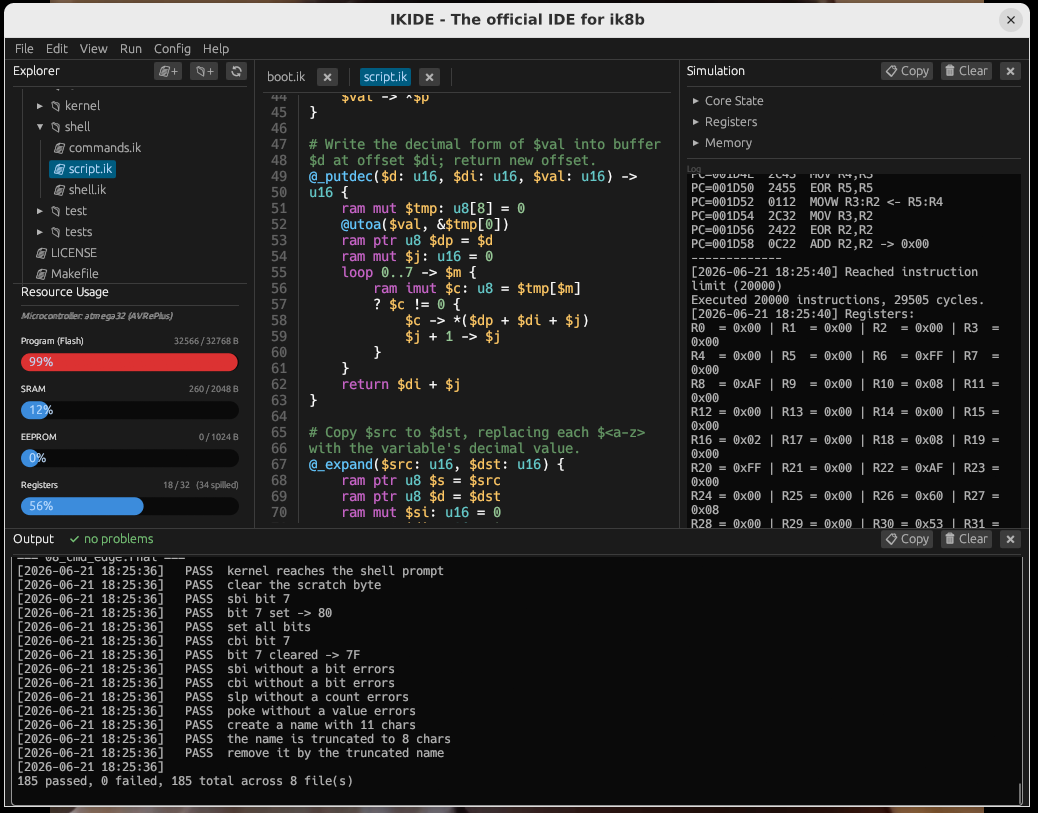Click the kernel folder name
Screen dimensions: 1038x813
pos(82,106)
